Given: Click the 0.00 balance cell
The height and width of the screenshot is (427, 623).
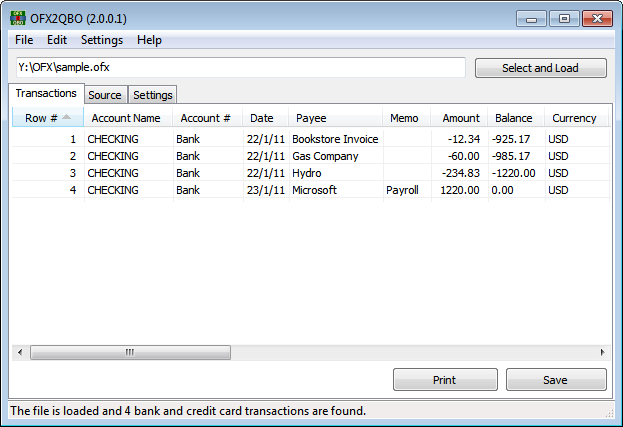Looking at the screenshot, I should click(516, 190).
